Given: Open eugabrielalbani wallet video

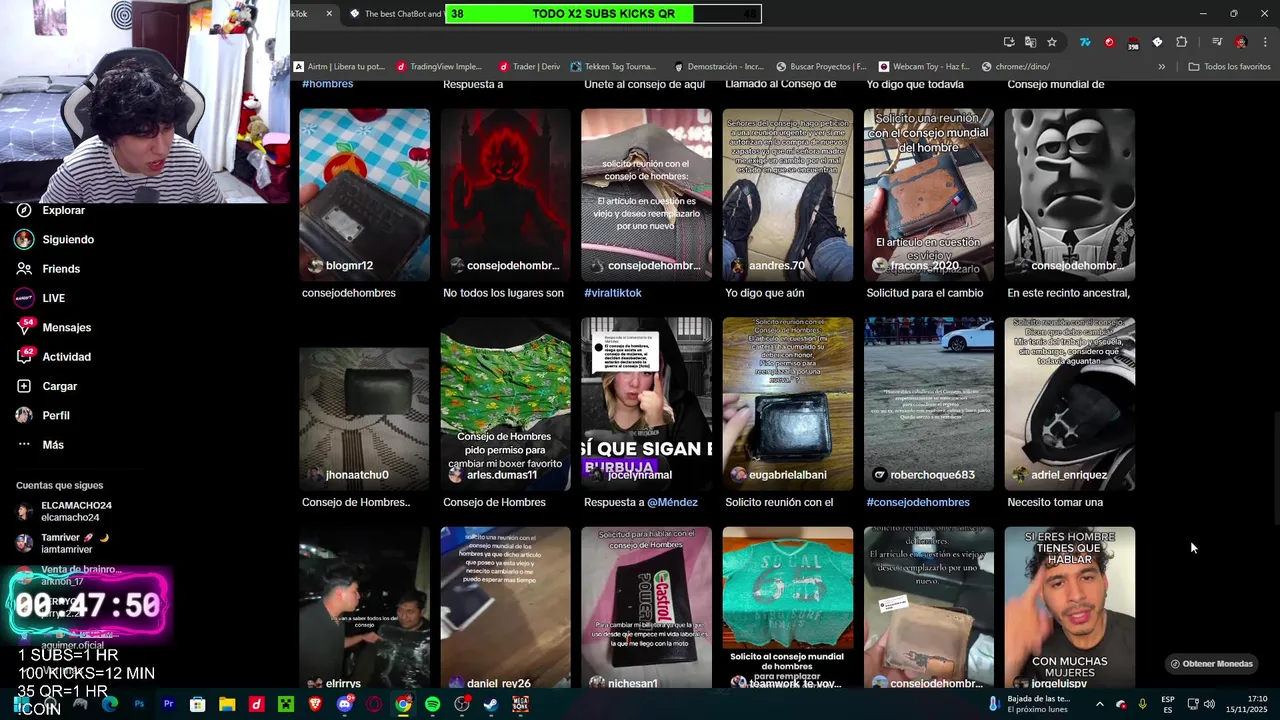Looking at the screenshot, I should (788, 404).
